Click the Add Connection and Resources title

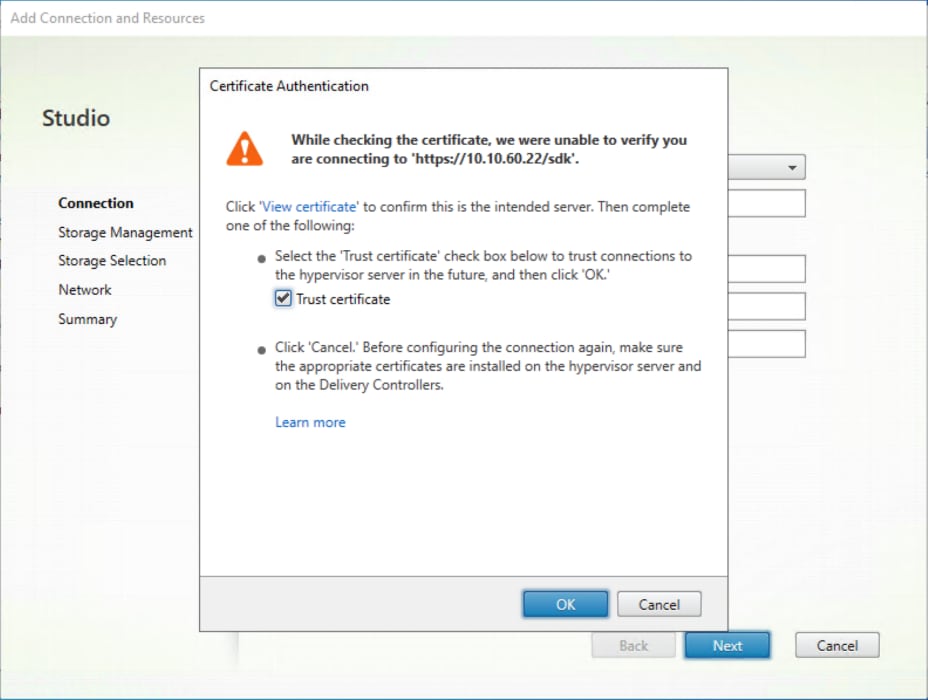click(x=108, y=18)
